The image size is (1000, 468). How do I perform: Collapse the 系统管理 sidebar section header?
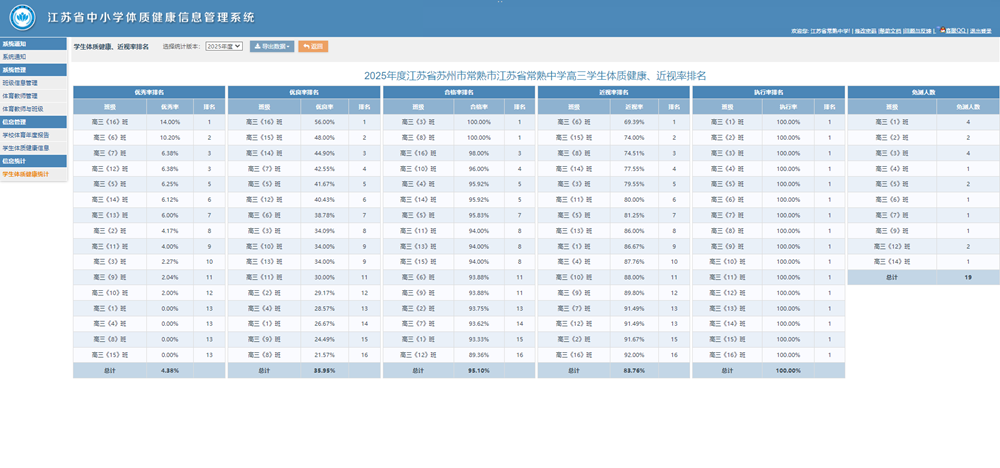[15, 70]
